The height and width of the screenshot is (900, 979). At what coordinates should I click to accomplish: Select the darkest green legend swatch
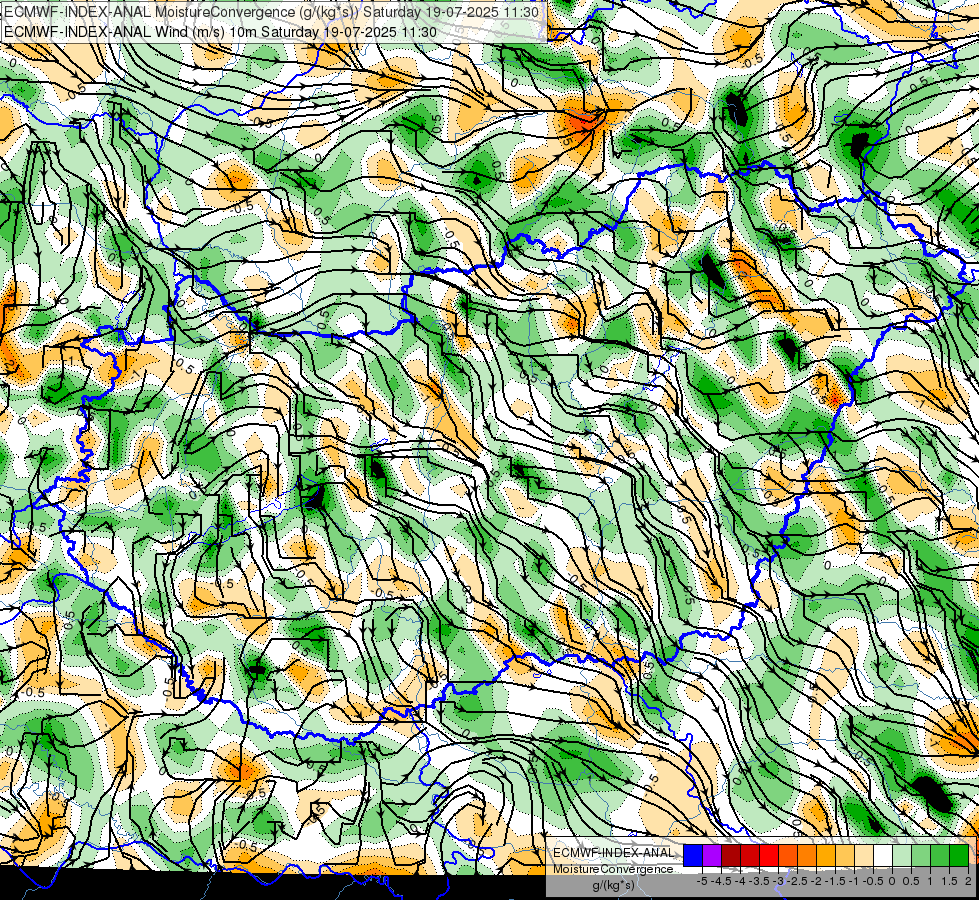pyautogui.click(x=959, y=856)
